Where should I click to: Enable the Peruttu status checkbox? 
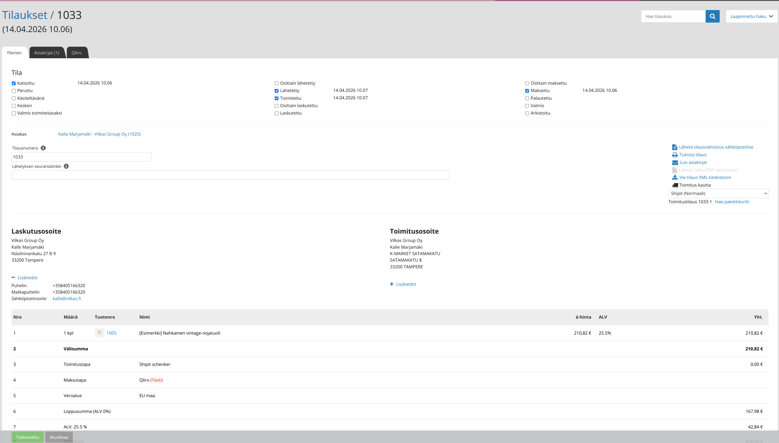pyautogui.click(x=14, y=91)
